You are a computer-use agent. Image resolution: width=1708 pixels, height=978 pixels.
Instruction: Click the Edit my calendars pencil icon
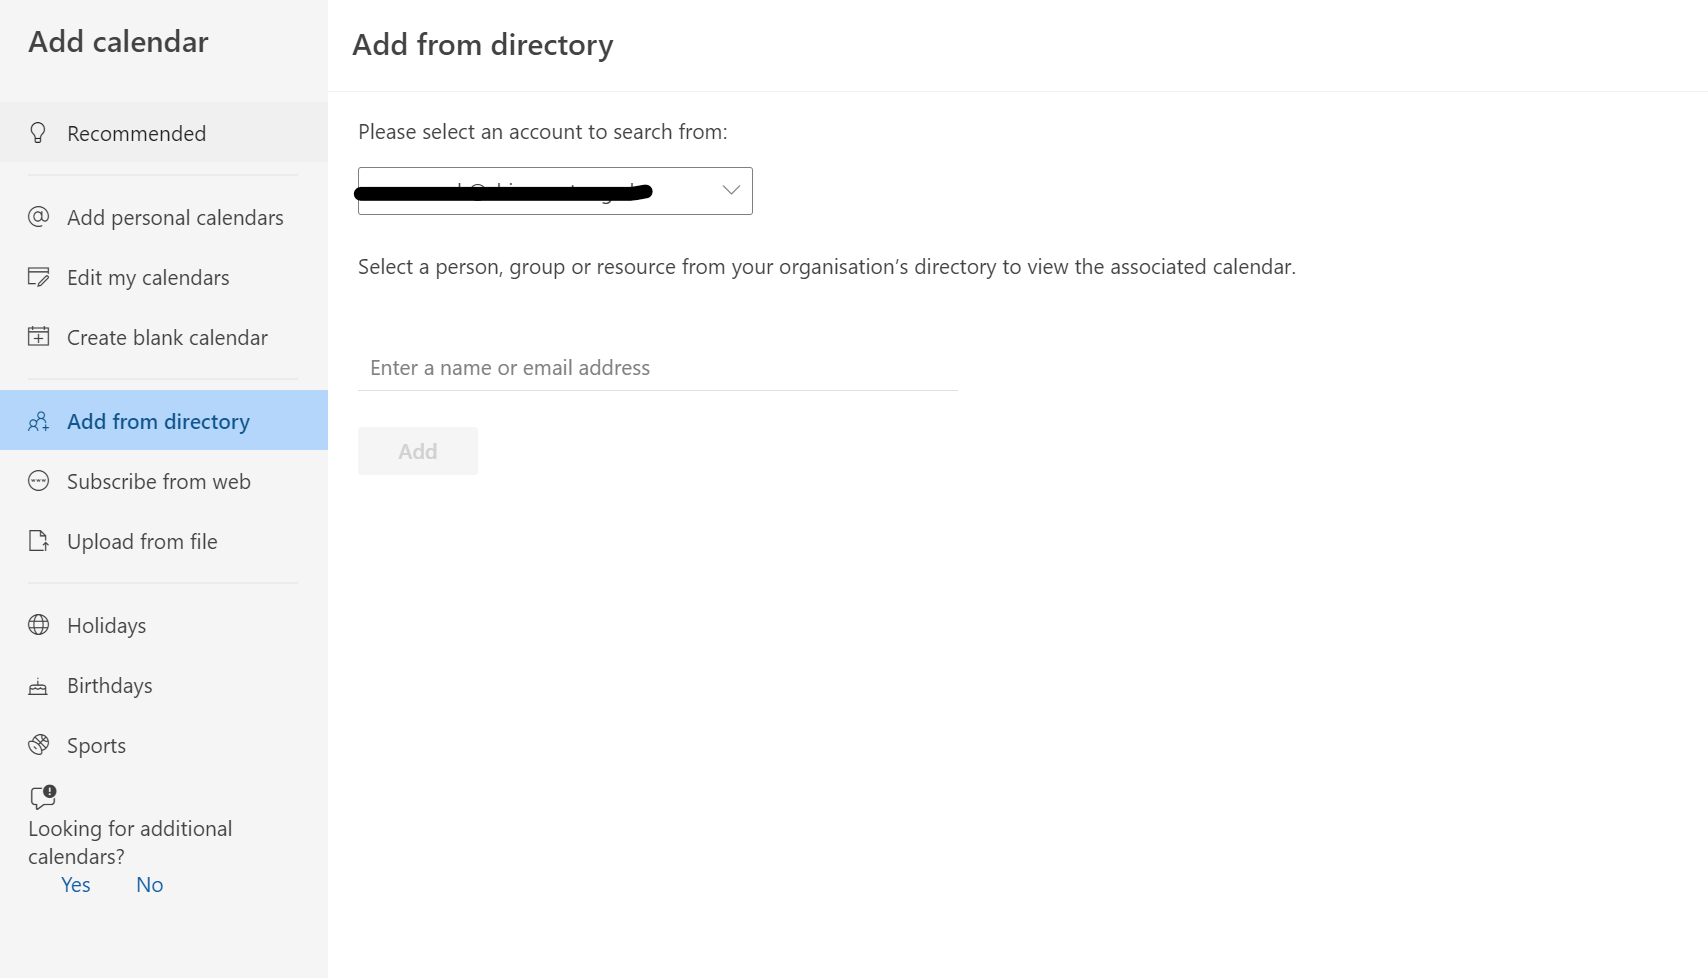tap(38, 277)
